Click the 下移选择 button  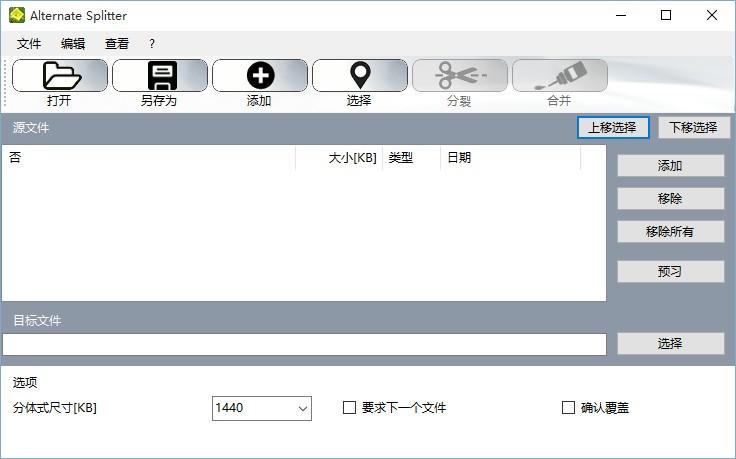693,127
